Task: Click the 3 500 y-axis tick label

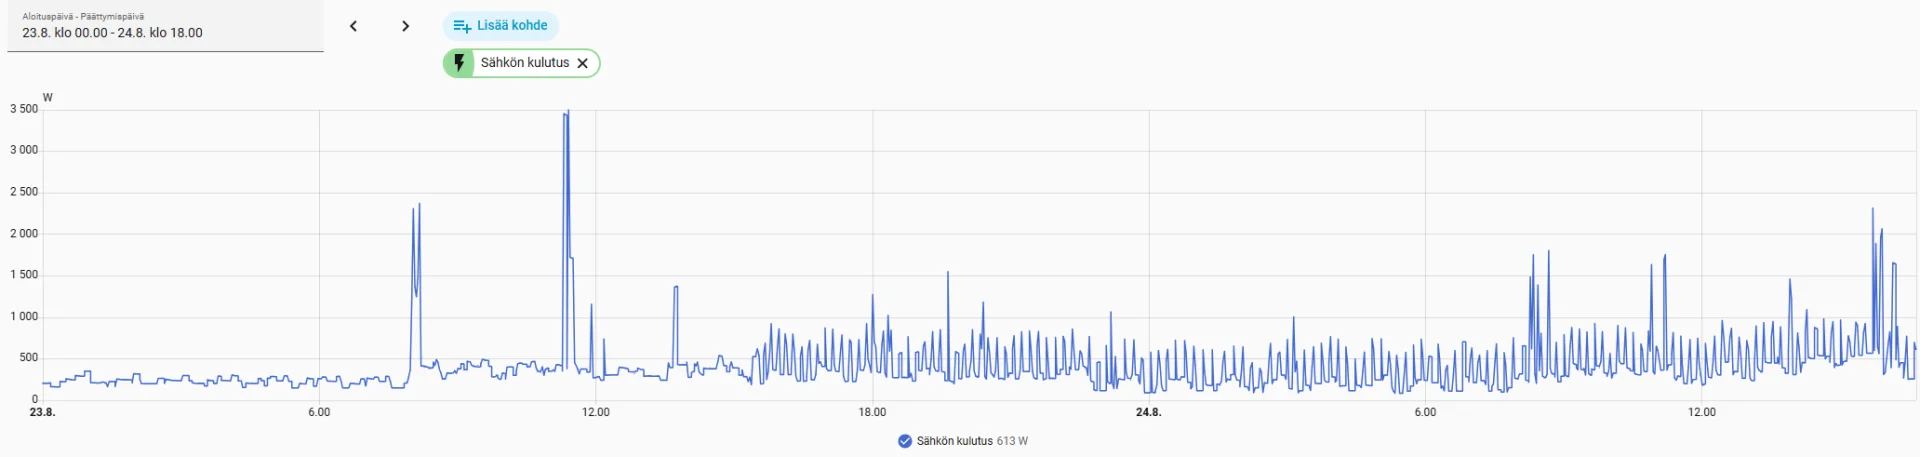Action: coord(24,109)
